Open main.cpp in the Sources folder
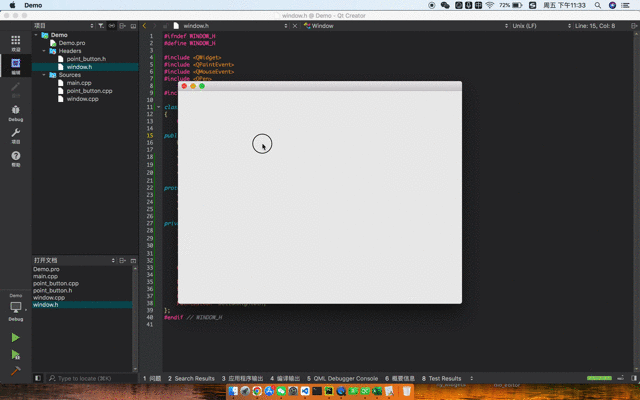Viewport: 640px width, 400px height. (79, 83)
